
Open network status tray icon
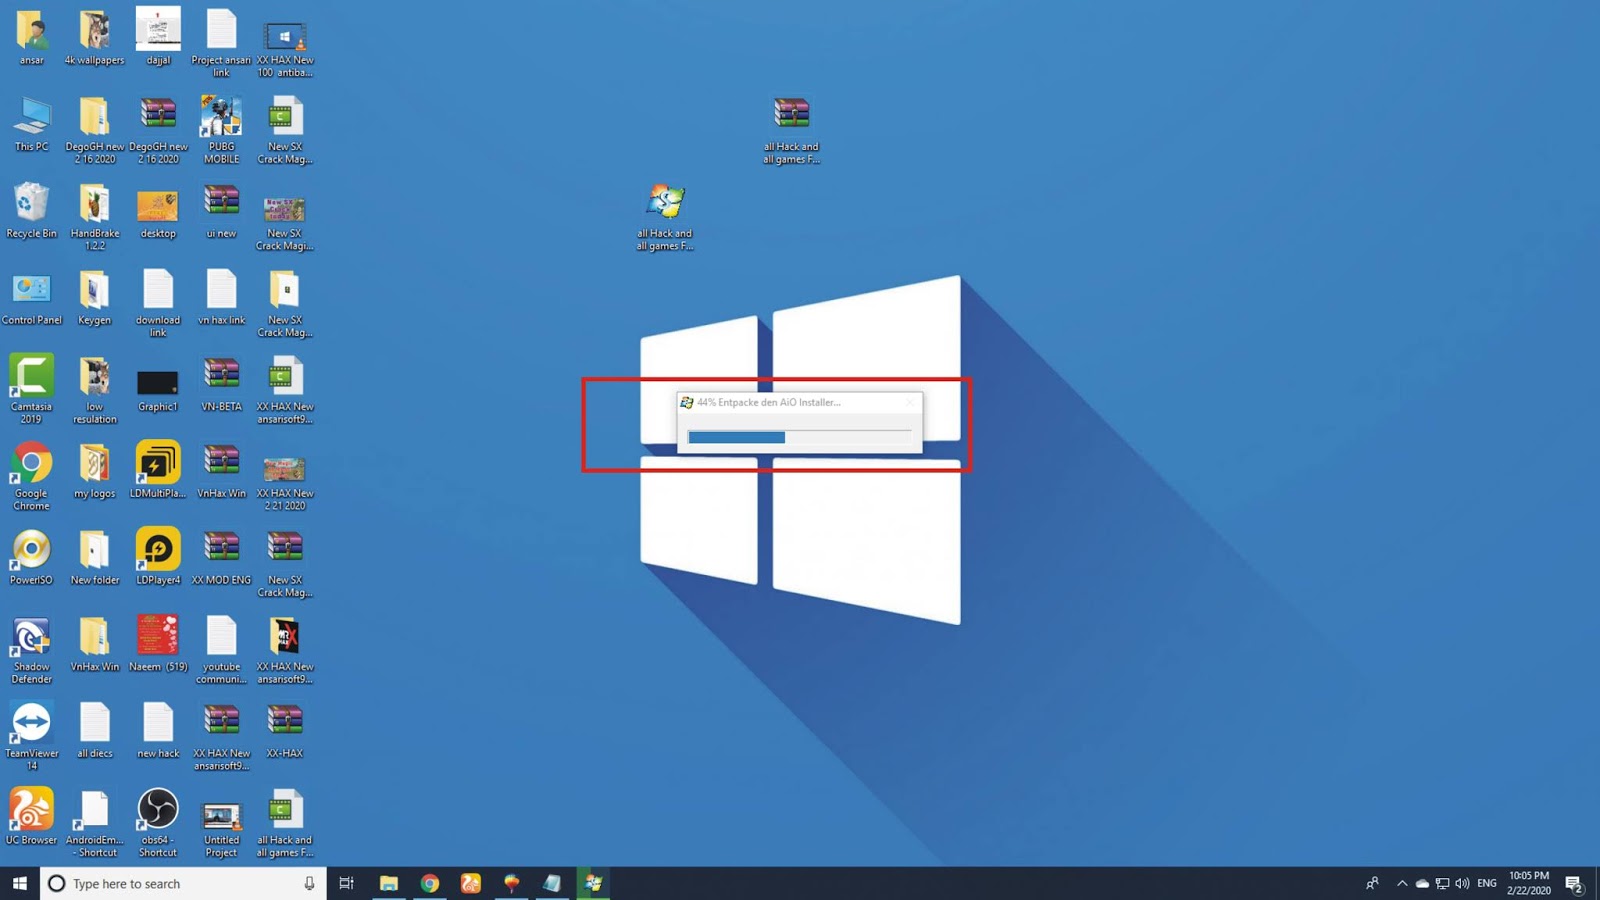pos(1442,883)
